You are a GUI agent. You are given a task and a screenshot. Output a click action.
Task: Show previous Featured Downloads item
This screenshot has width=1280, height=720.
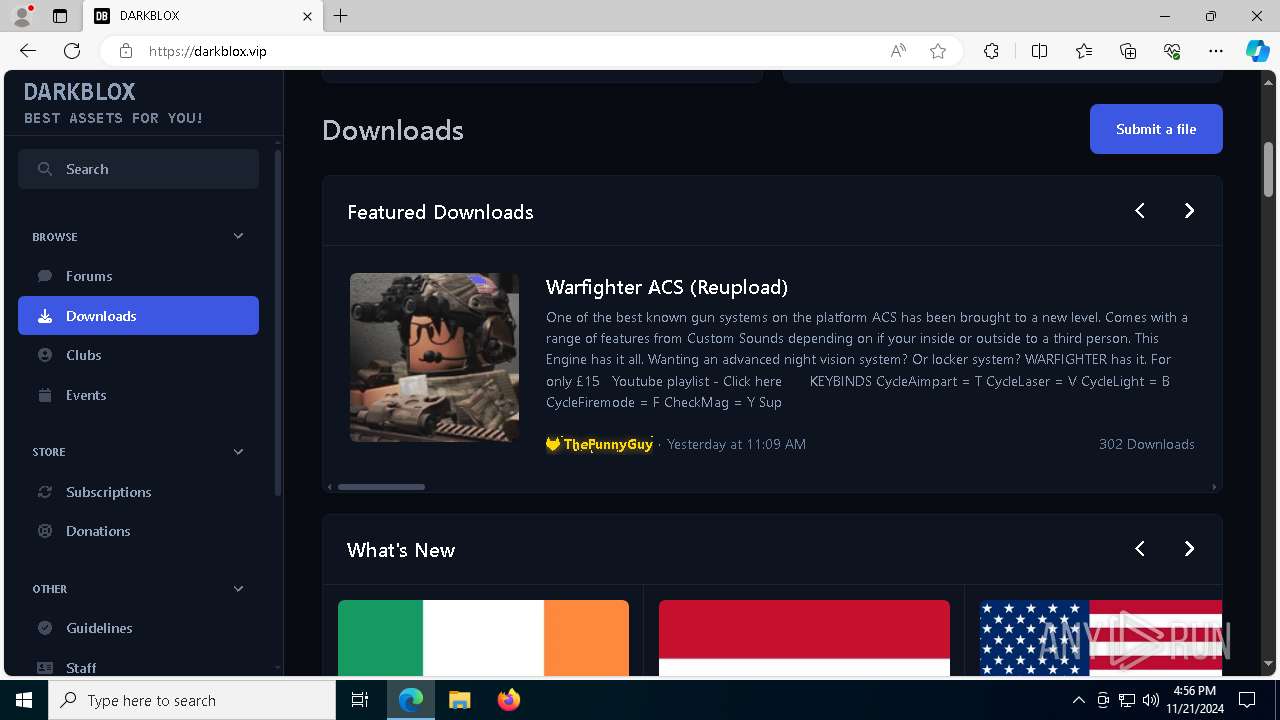tap(1140, 210)
